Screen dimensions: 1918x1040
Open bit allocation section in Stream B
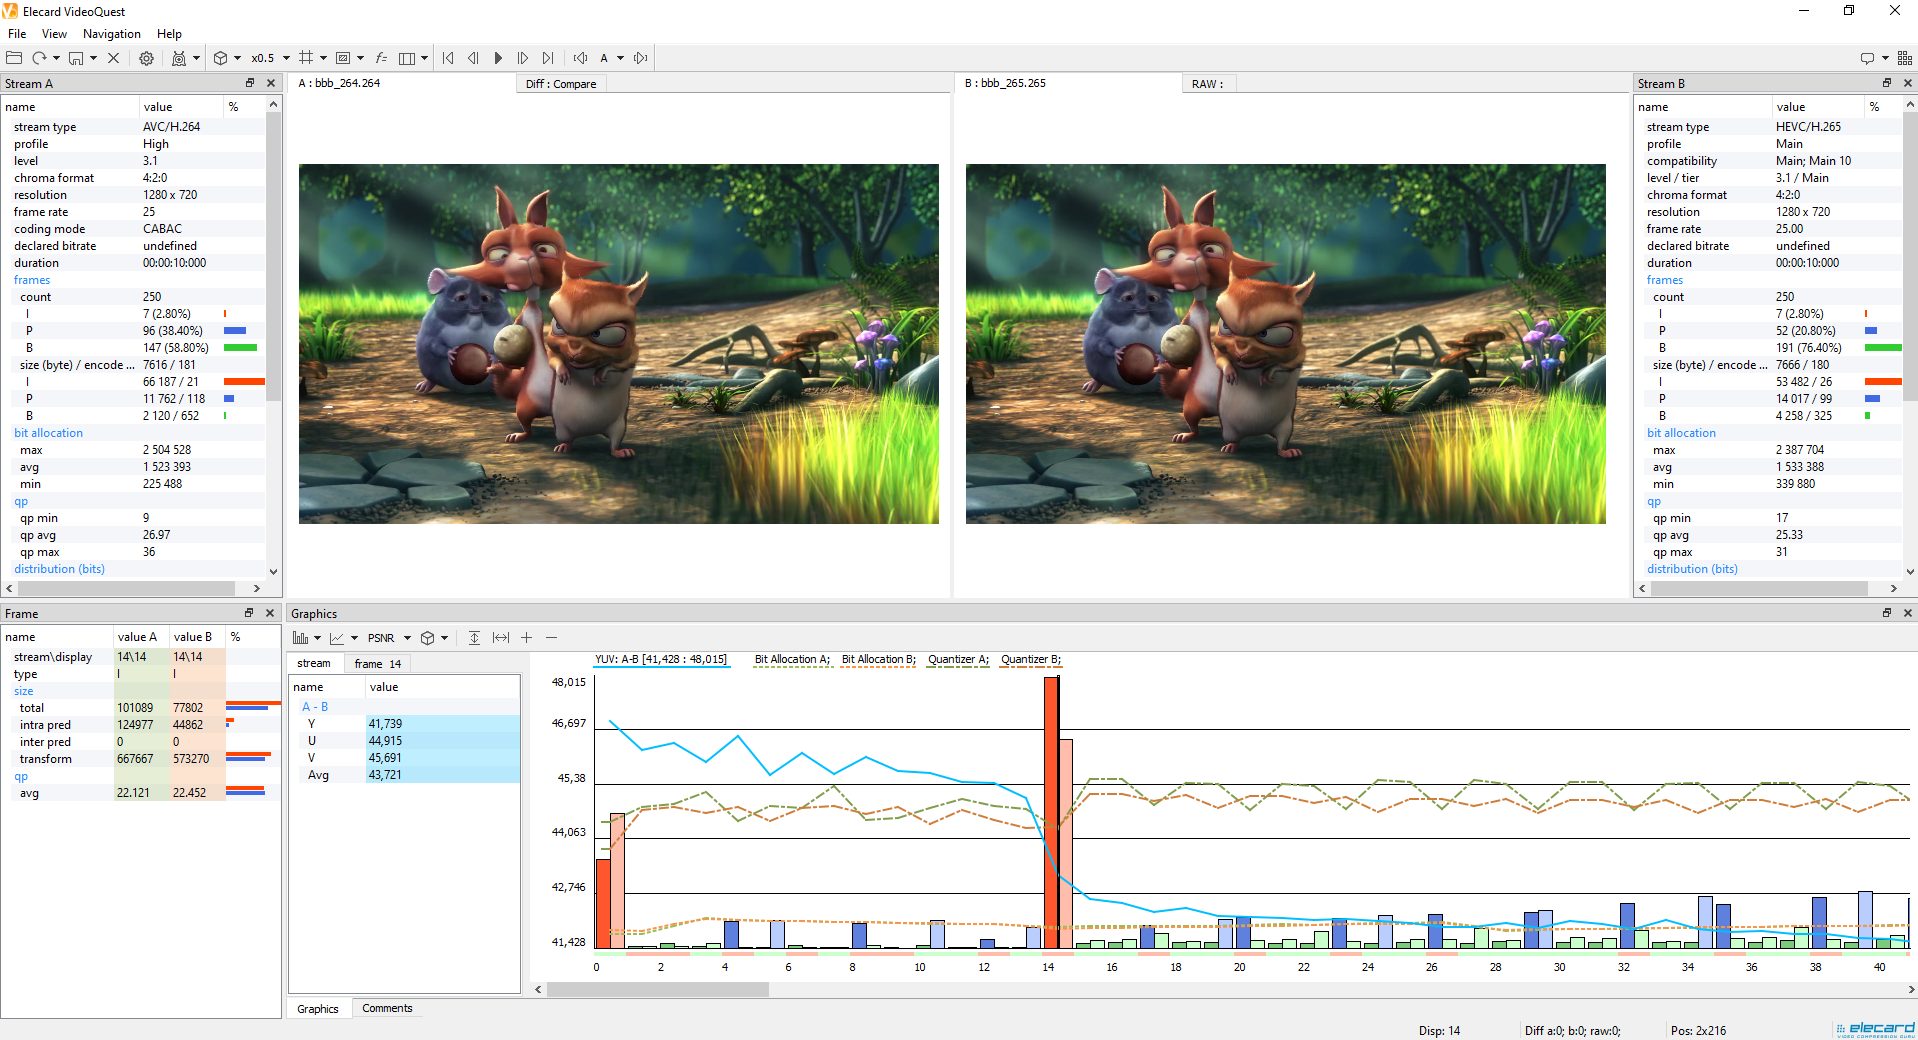click(x=1680, y=432)
